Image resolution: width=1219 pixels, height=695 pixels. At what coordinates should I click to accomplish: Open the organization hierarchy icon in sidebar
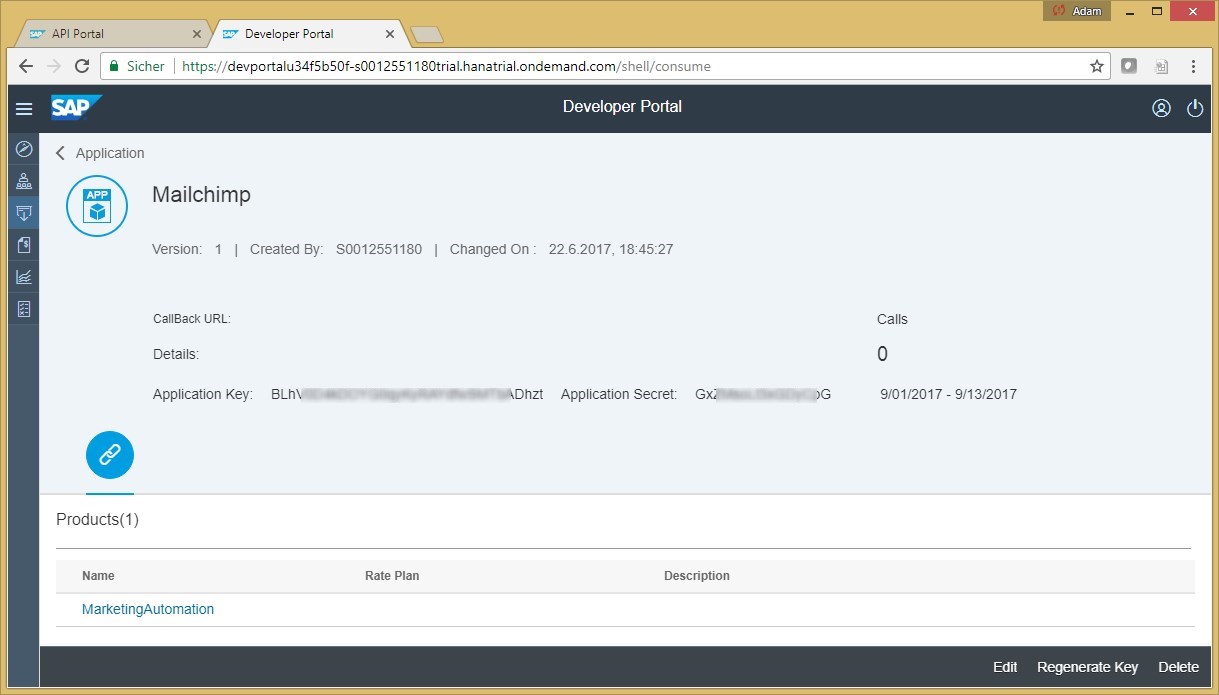click(23, 180)
